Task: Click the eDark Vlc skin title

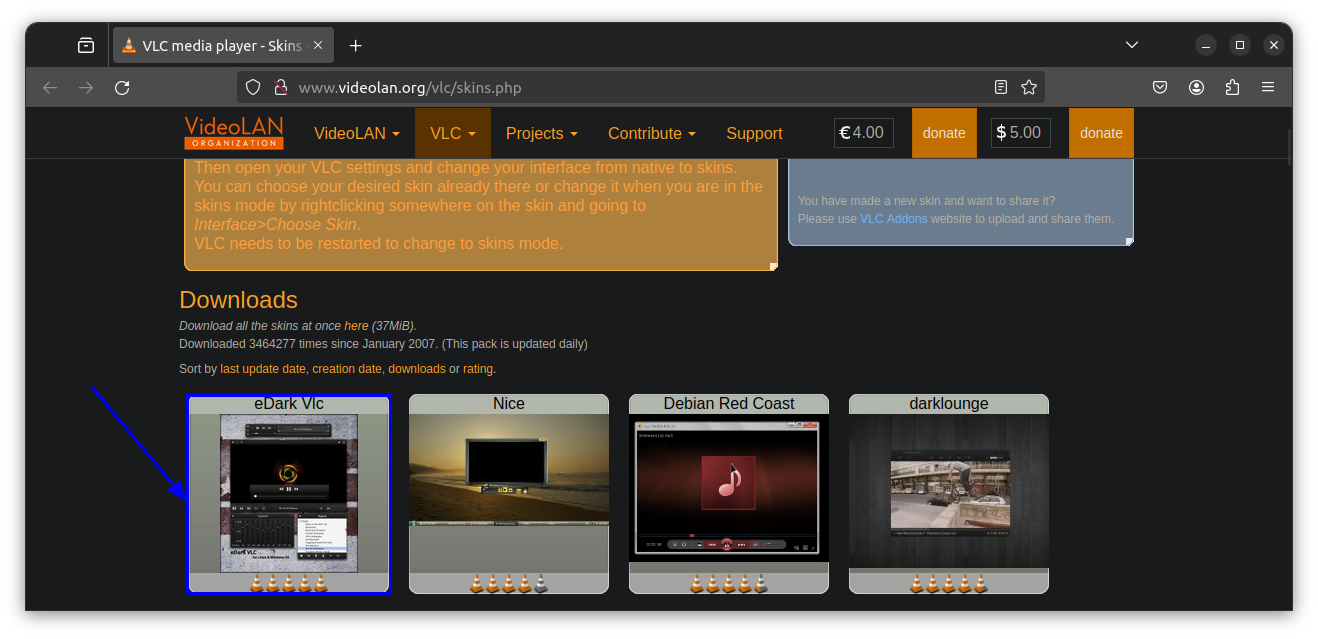Action: click(288, 404)
